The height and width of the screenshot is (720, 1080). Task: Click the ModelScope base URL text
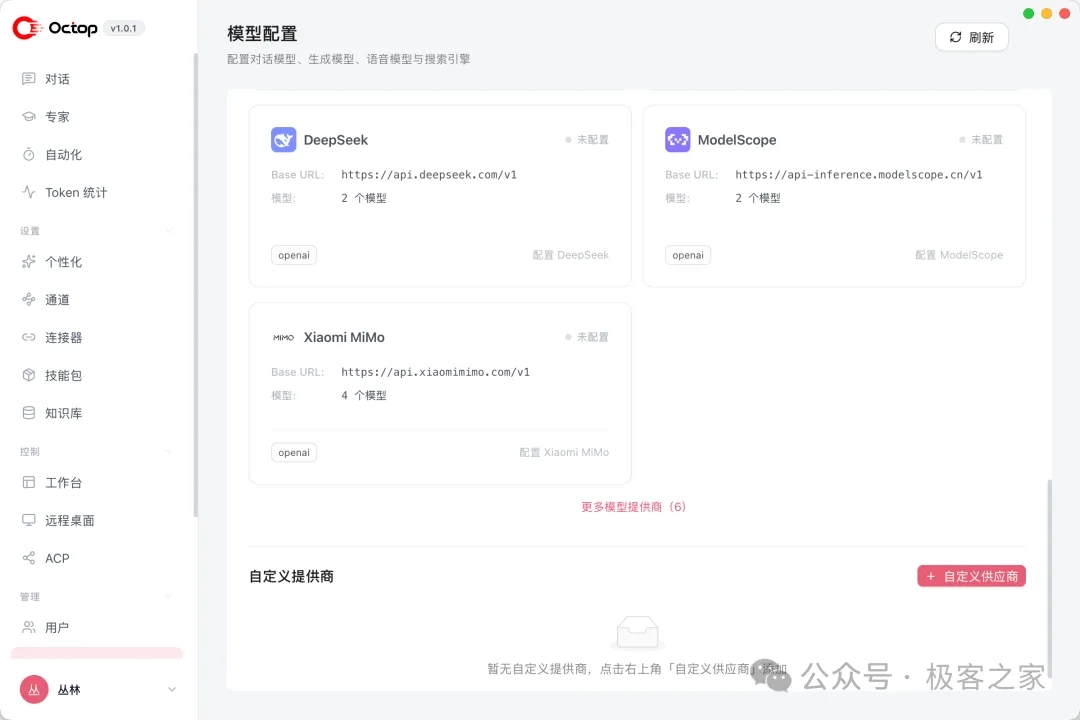(x=859, y=174)
